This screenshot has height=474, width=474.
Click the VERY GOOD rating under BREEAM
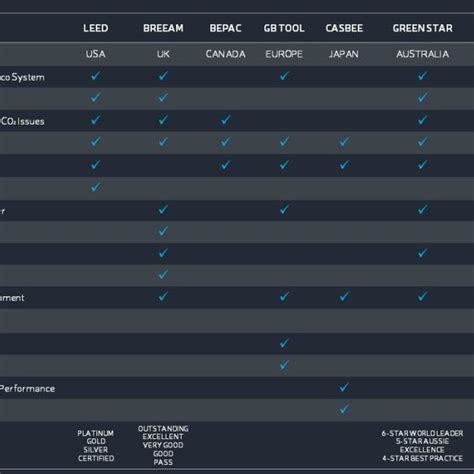point(163,445)
